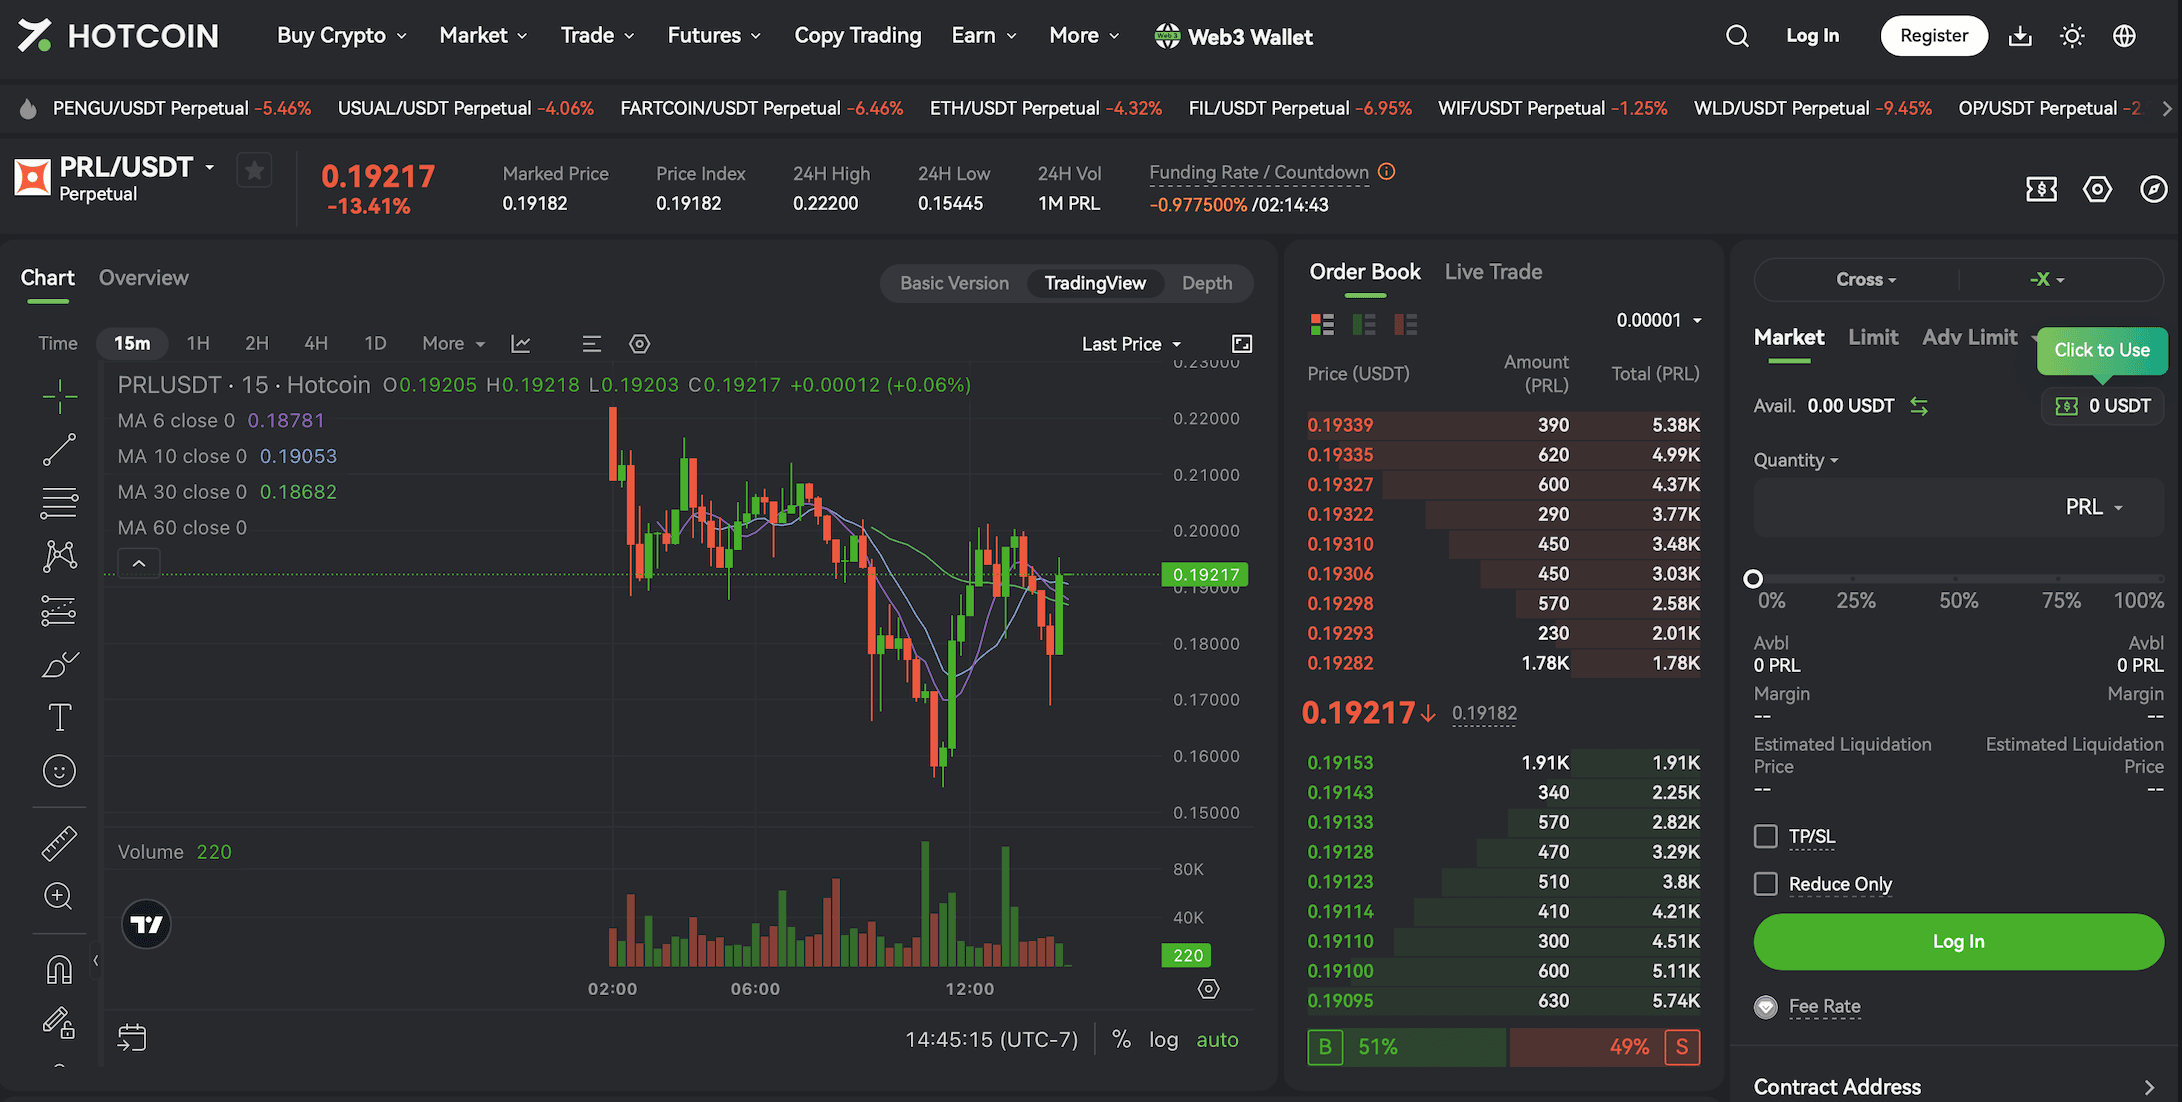Select the forecasting position tool
This screenshot has width=2182, height=1102.
coord(59,610)
